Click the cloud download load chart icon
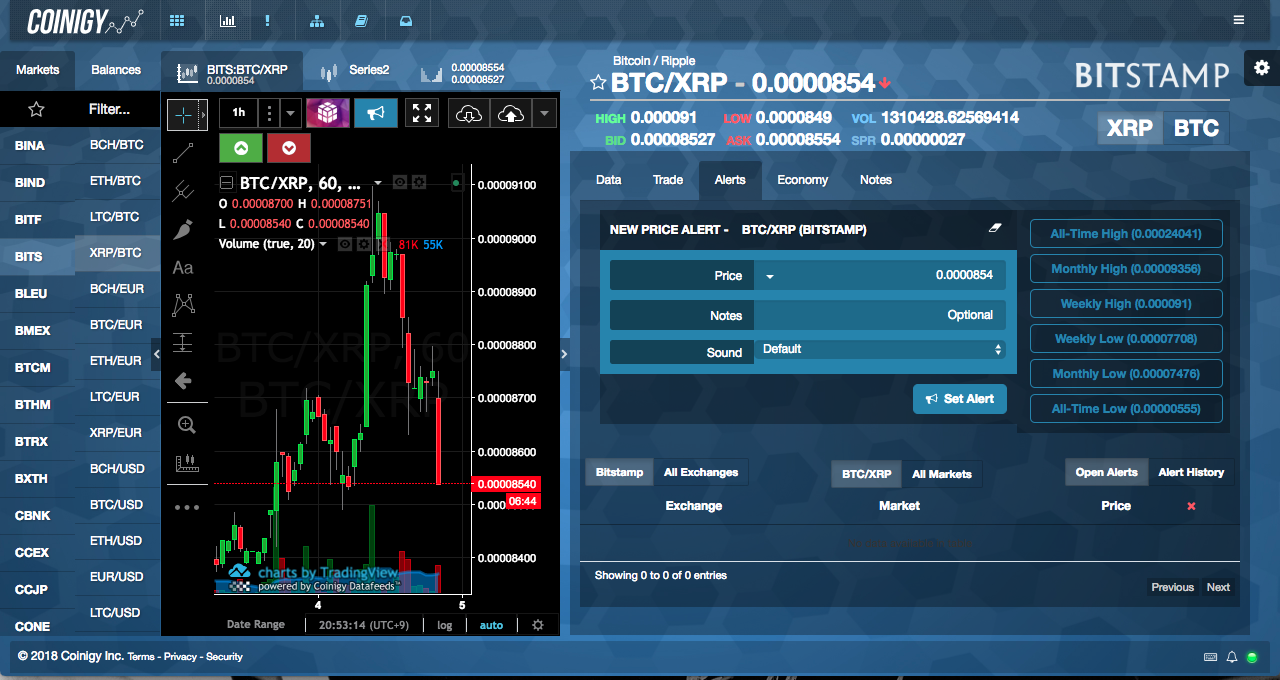This screenshot has height=680, width=1280. pyautogui.click(x=467, y=113)
